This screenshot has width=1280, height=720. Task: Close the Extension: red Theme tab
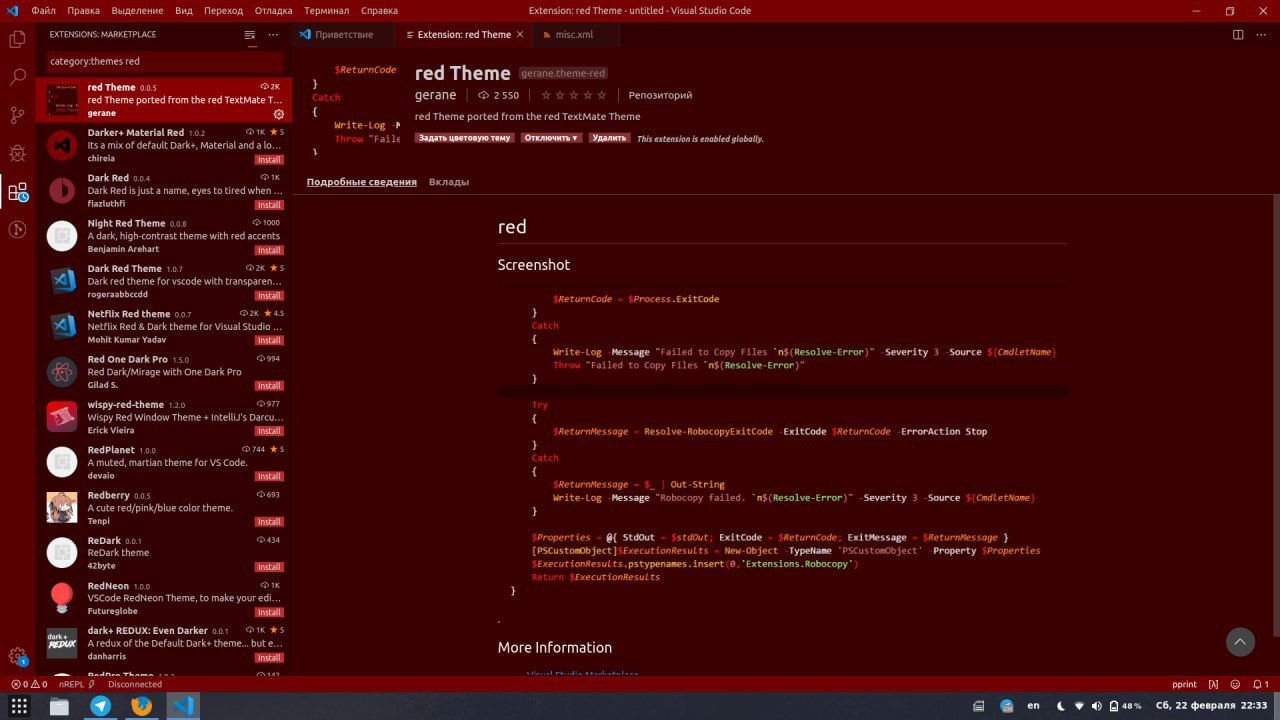click(x=522, y=35)
